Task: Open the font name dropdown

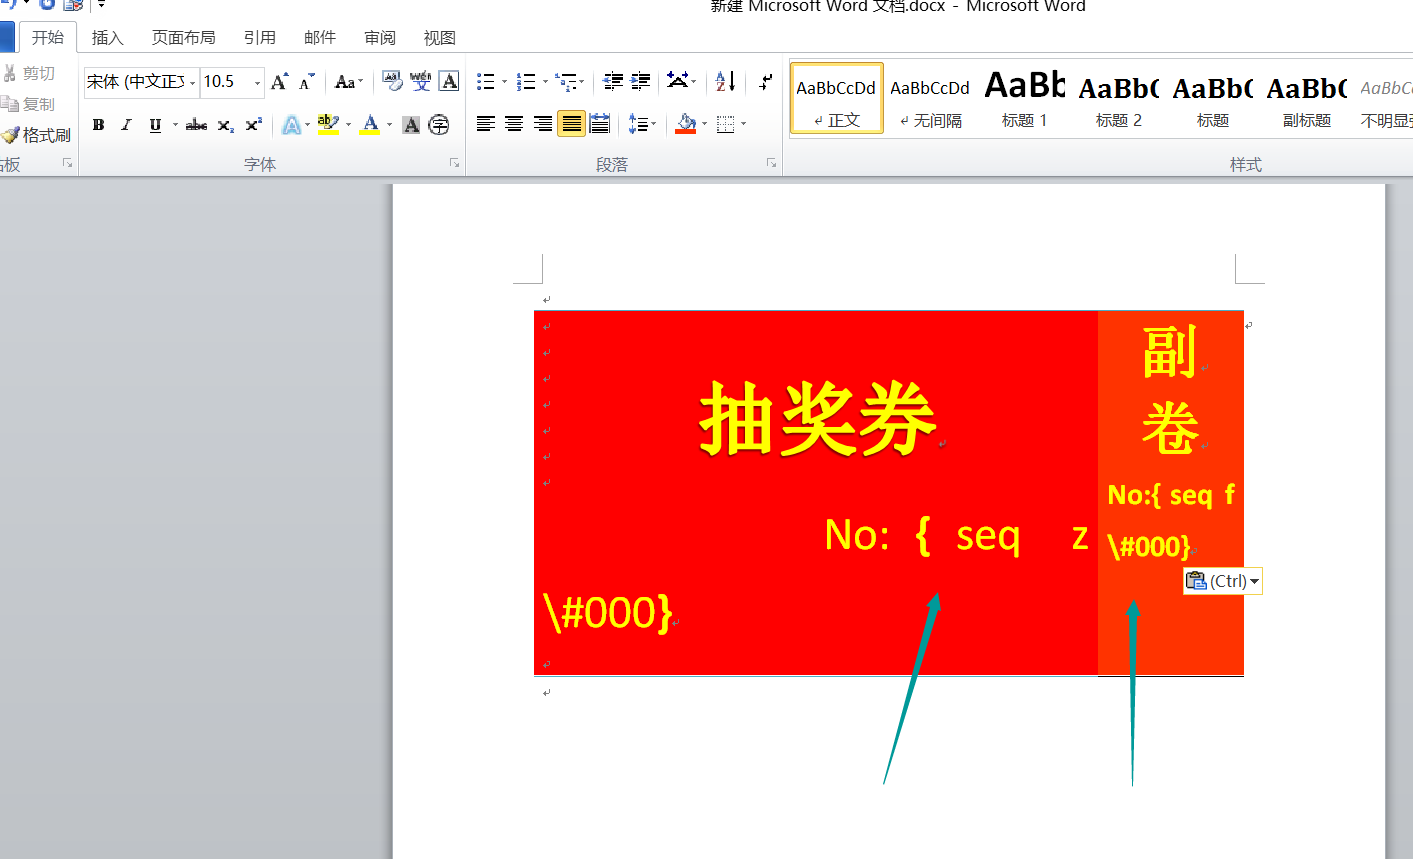Action: pyautogui.click(x=192, y=82)
